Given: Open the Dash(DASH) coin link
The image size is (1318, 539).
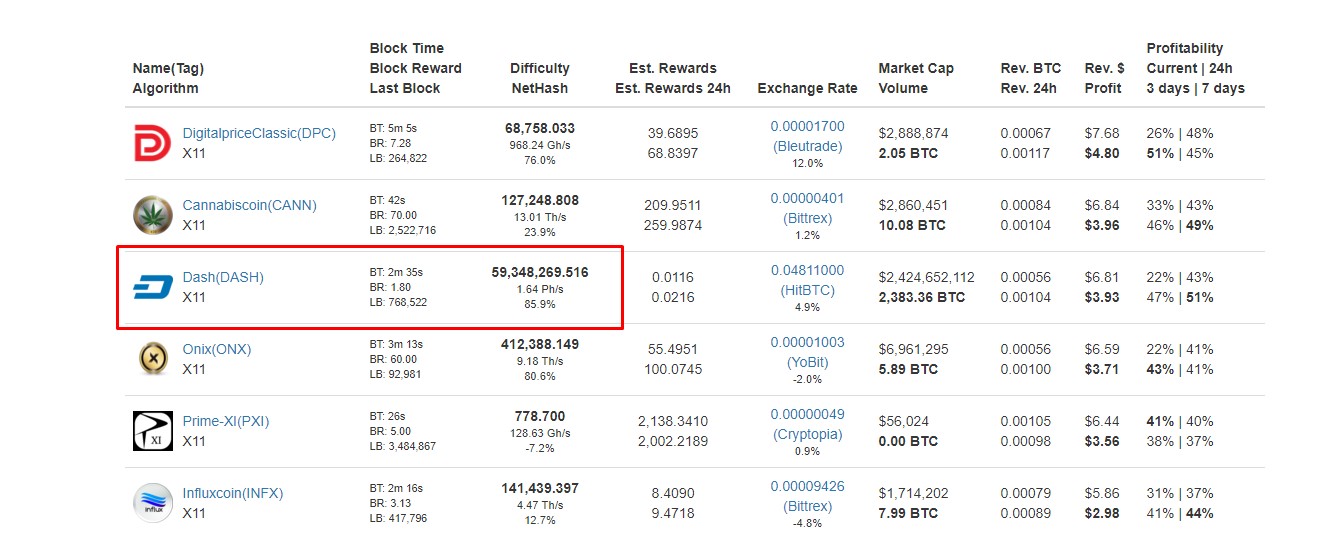Looking at the screenshot, I should (223, 277).
